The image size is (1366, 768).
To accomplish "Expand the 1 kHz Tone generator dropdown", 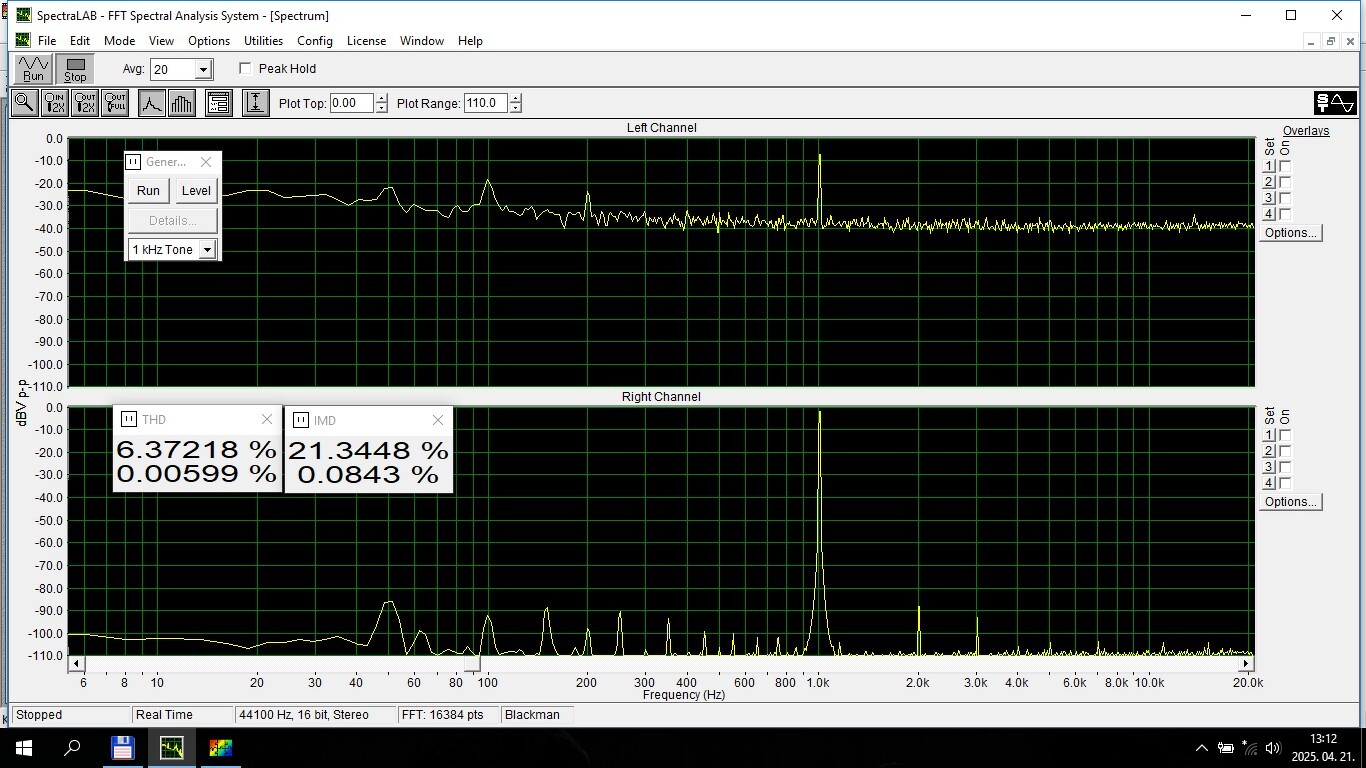I will click(x=207, y=250).
